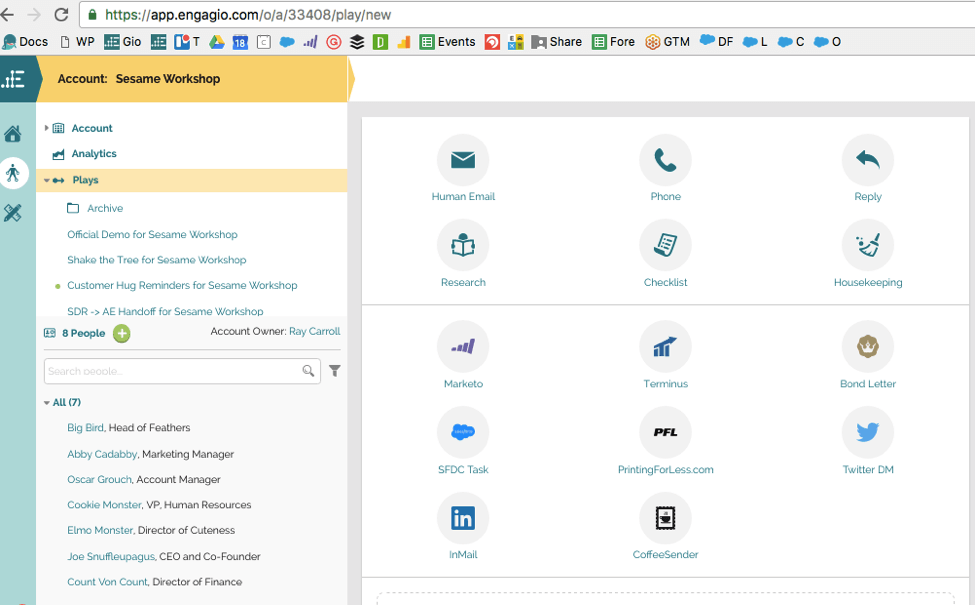Open the Analytics section
The width and height of the screenshot is (975, 605).
pyautogui.click(x=93, y=154)
